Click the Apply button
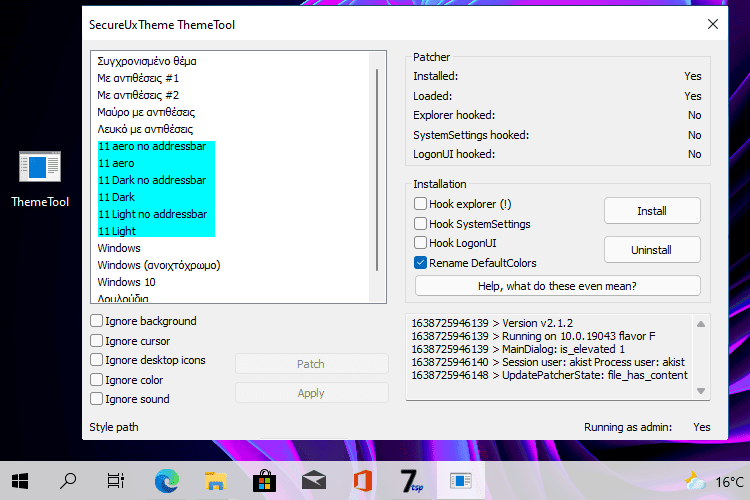 click(x=311, y=393)
